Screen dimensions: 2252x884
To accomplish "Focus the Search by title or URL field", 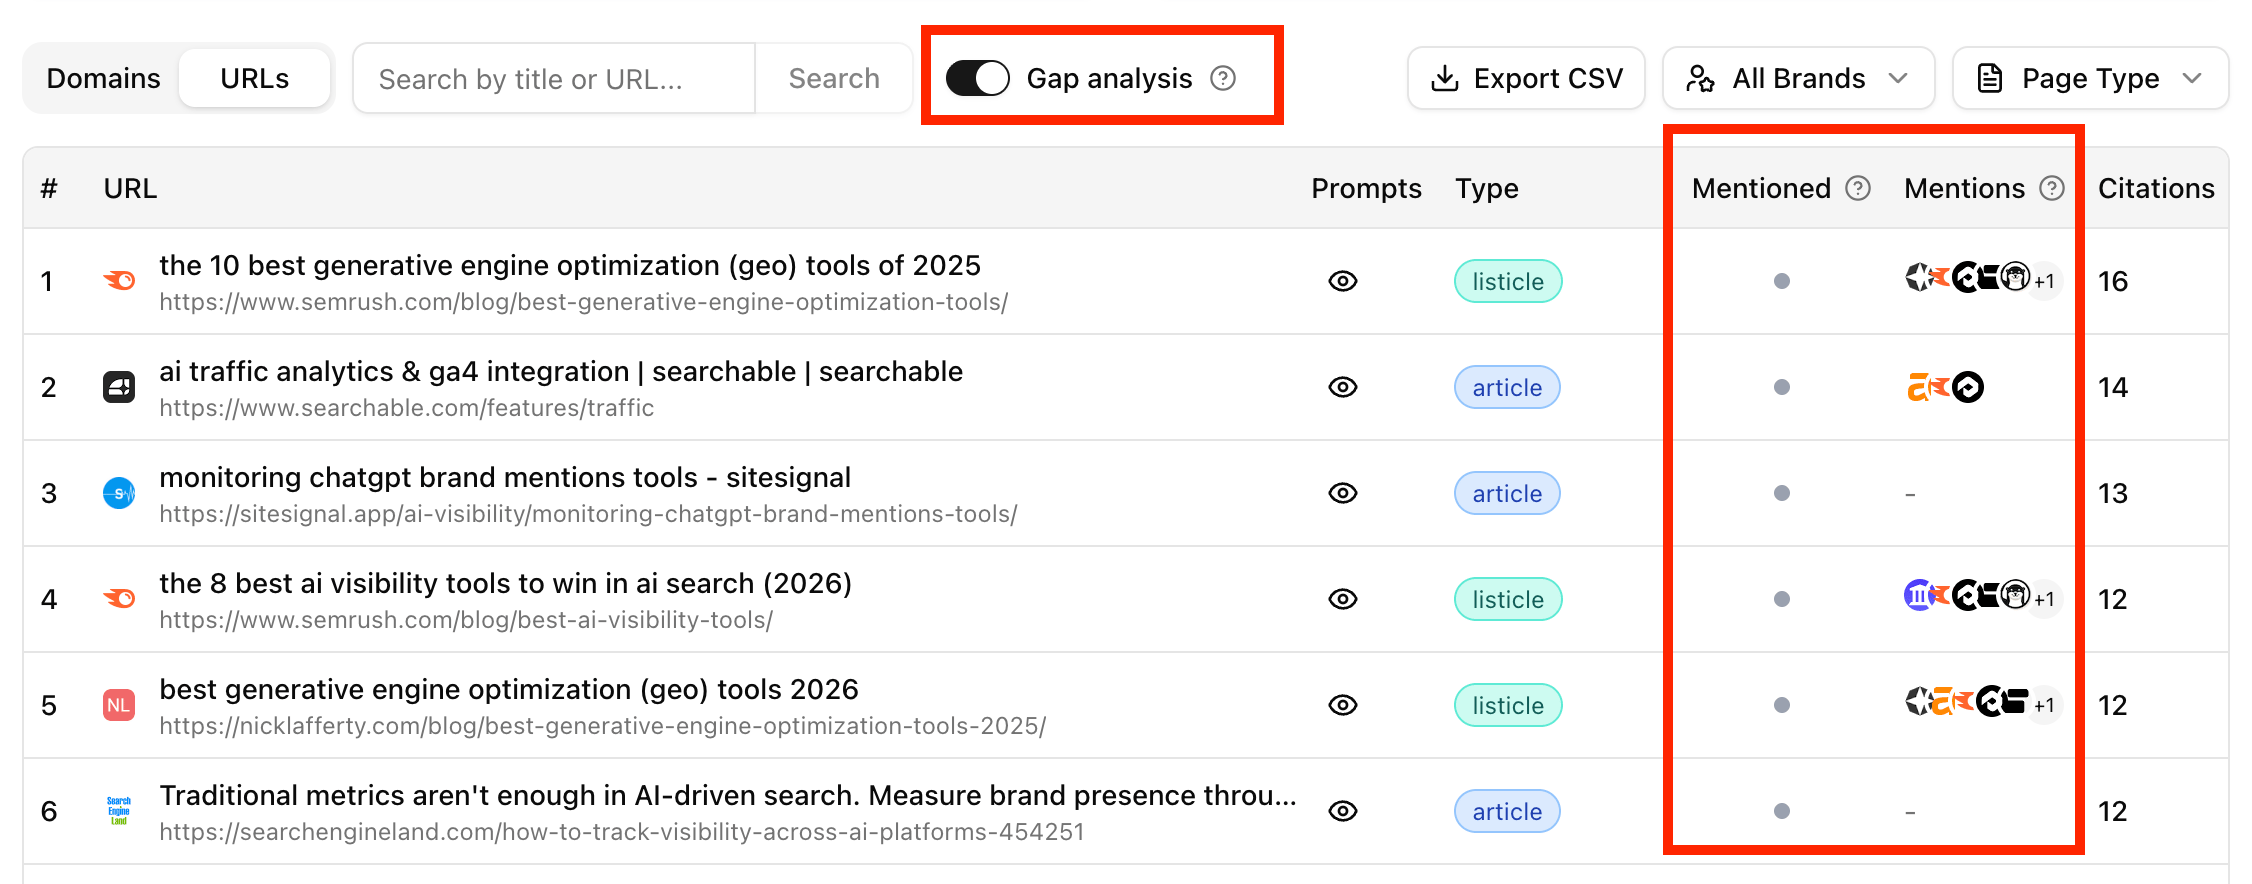I will coord(554,78).
